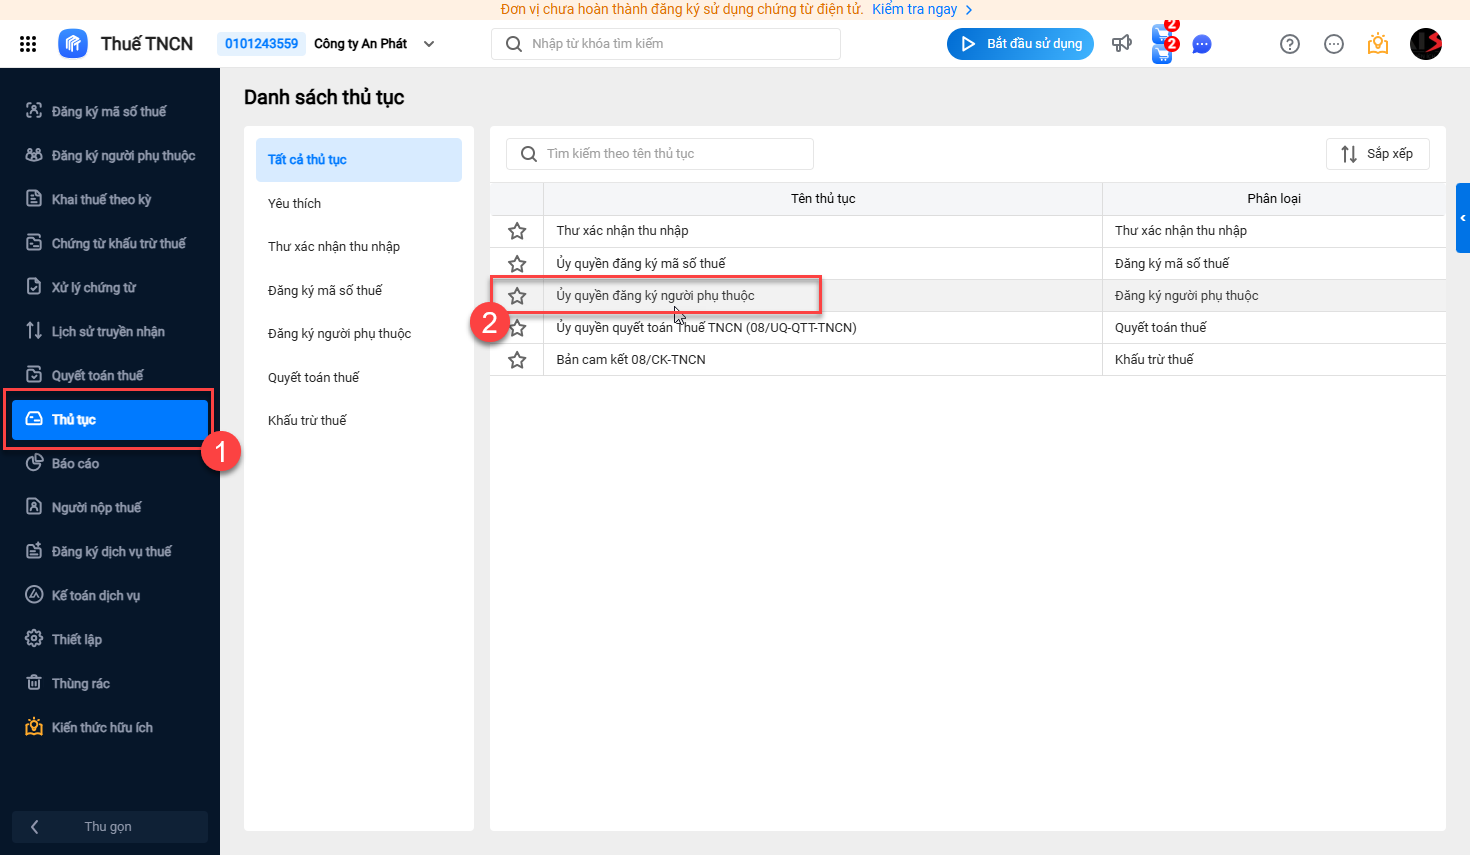
Task: Click the Tìm kiếm theo tên thủ tục field
Action: pos(660,154)
